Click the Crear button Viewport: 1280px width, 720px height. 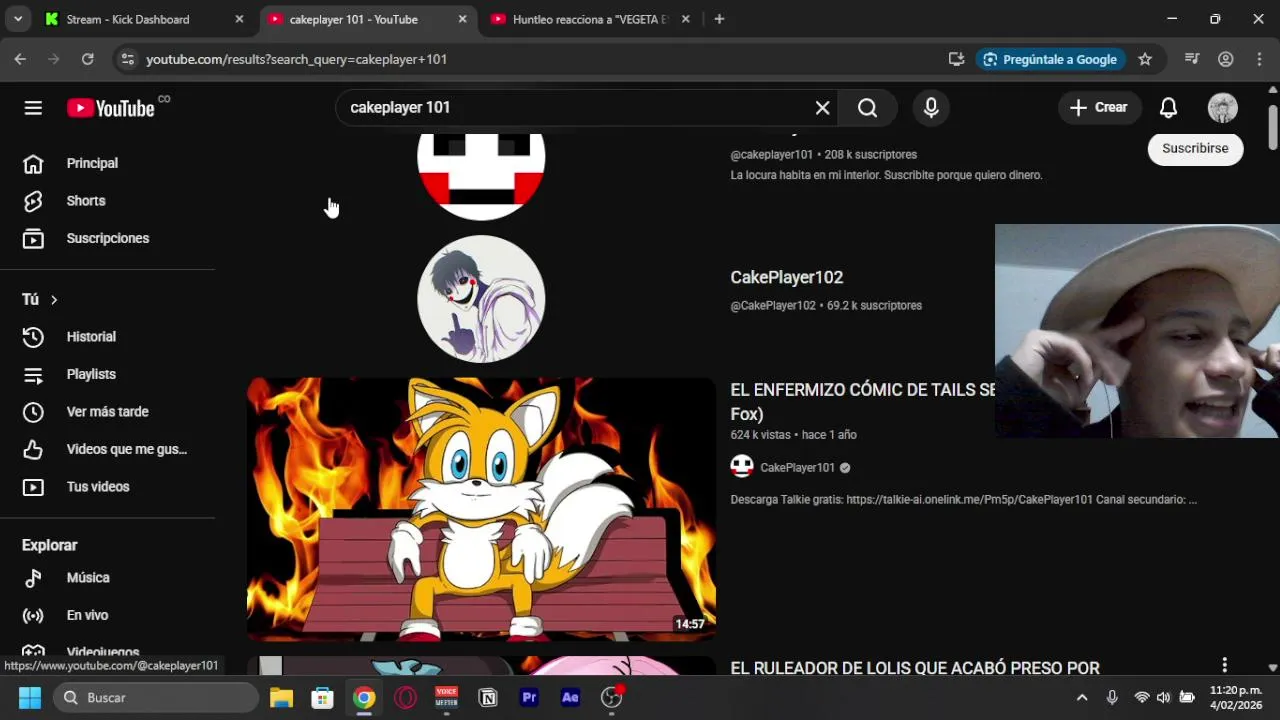pos(1098,108)
